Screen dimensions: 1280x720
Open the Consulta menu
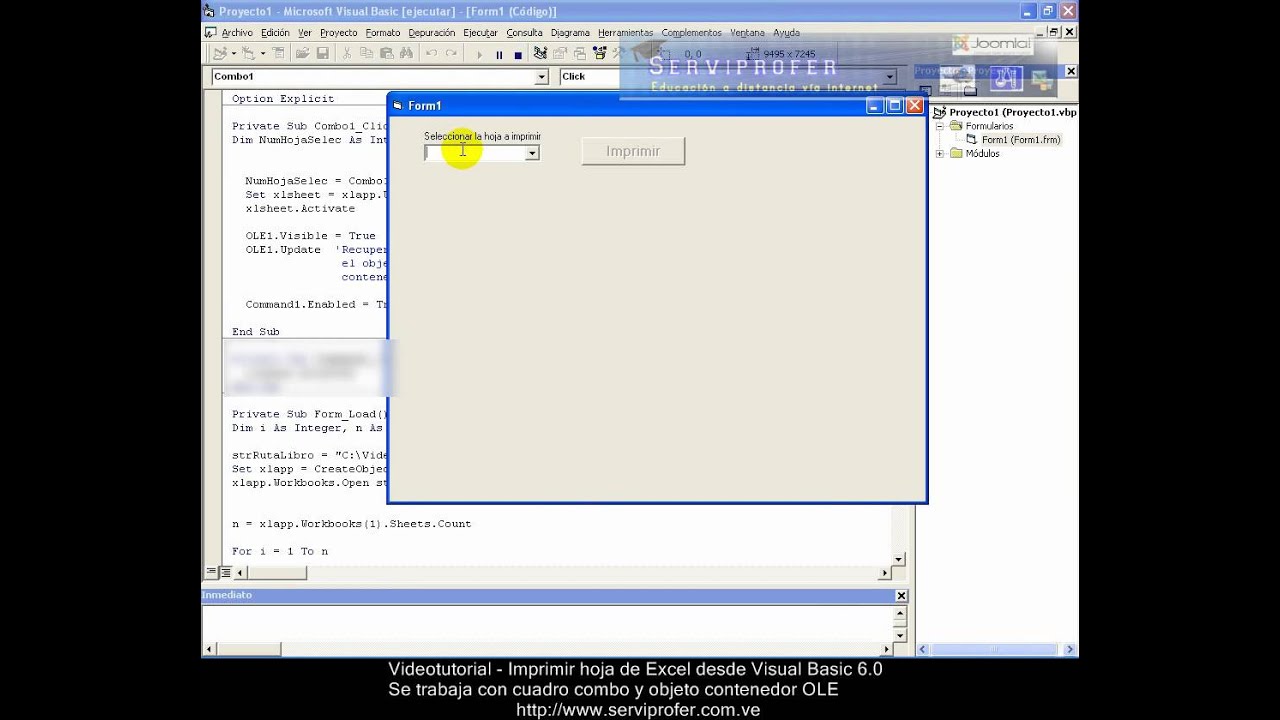tap(524, 33)
